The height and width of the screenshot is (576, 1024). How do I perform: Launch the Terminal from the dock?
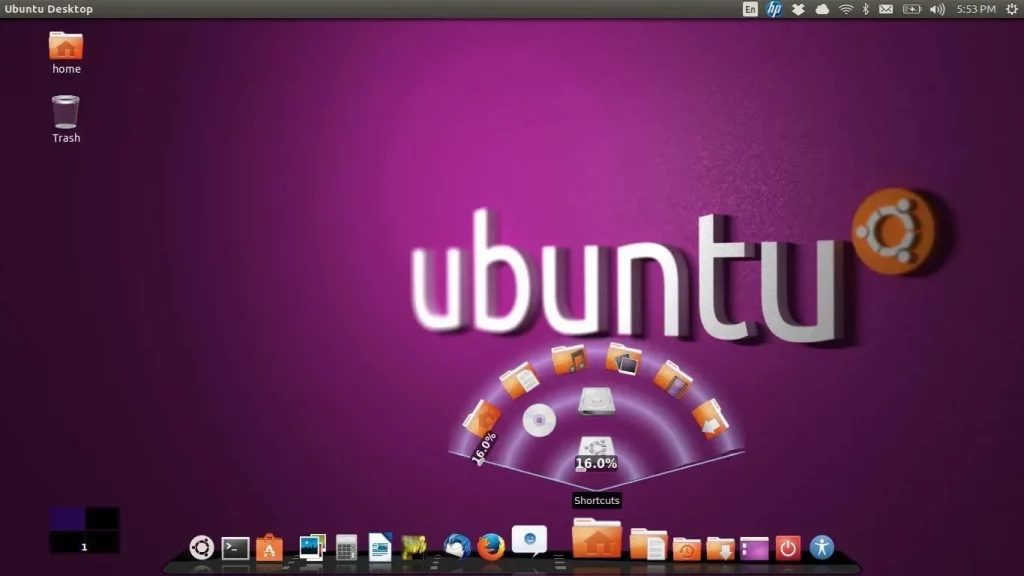(x=235, y=548)
